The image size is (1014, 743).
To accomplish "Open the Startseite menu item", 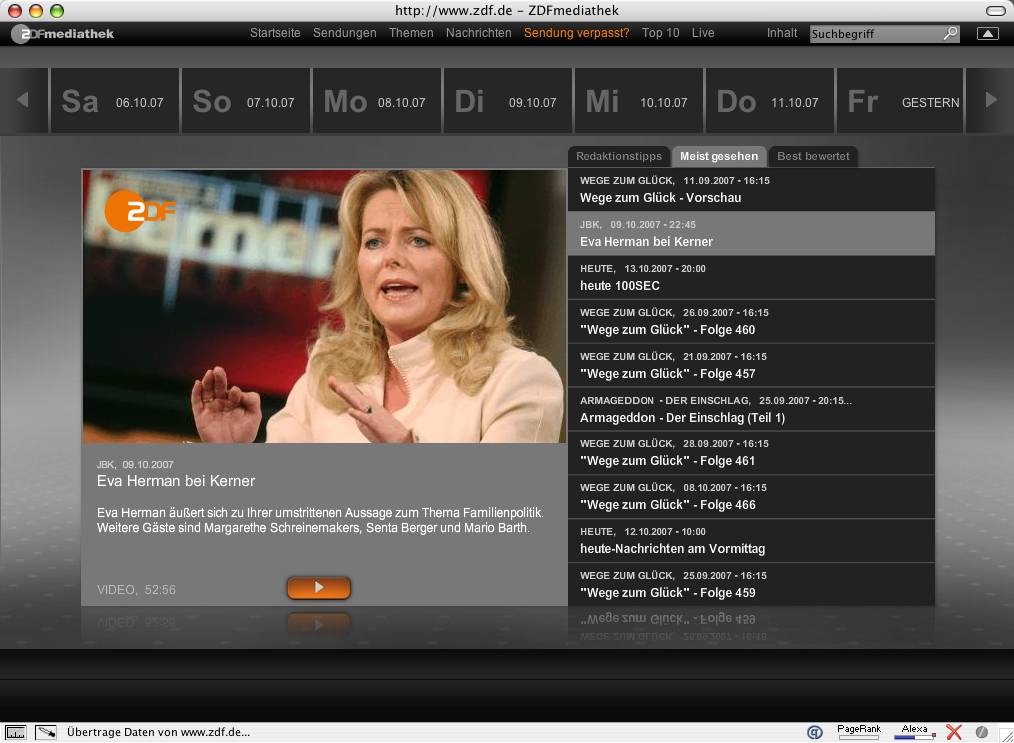I will pyautogui.click(x=275, y=33).
